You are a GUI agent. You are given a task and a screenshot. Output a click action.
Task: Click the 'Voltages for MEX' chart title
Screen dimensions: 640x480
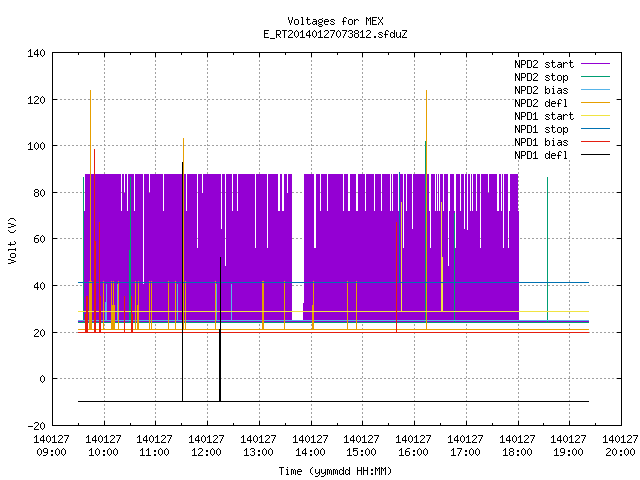pyautogui.click(x=335, y=21)
